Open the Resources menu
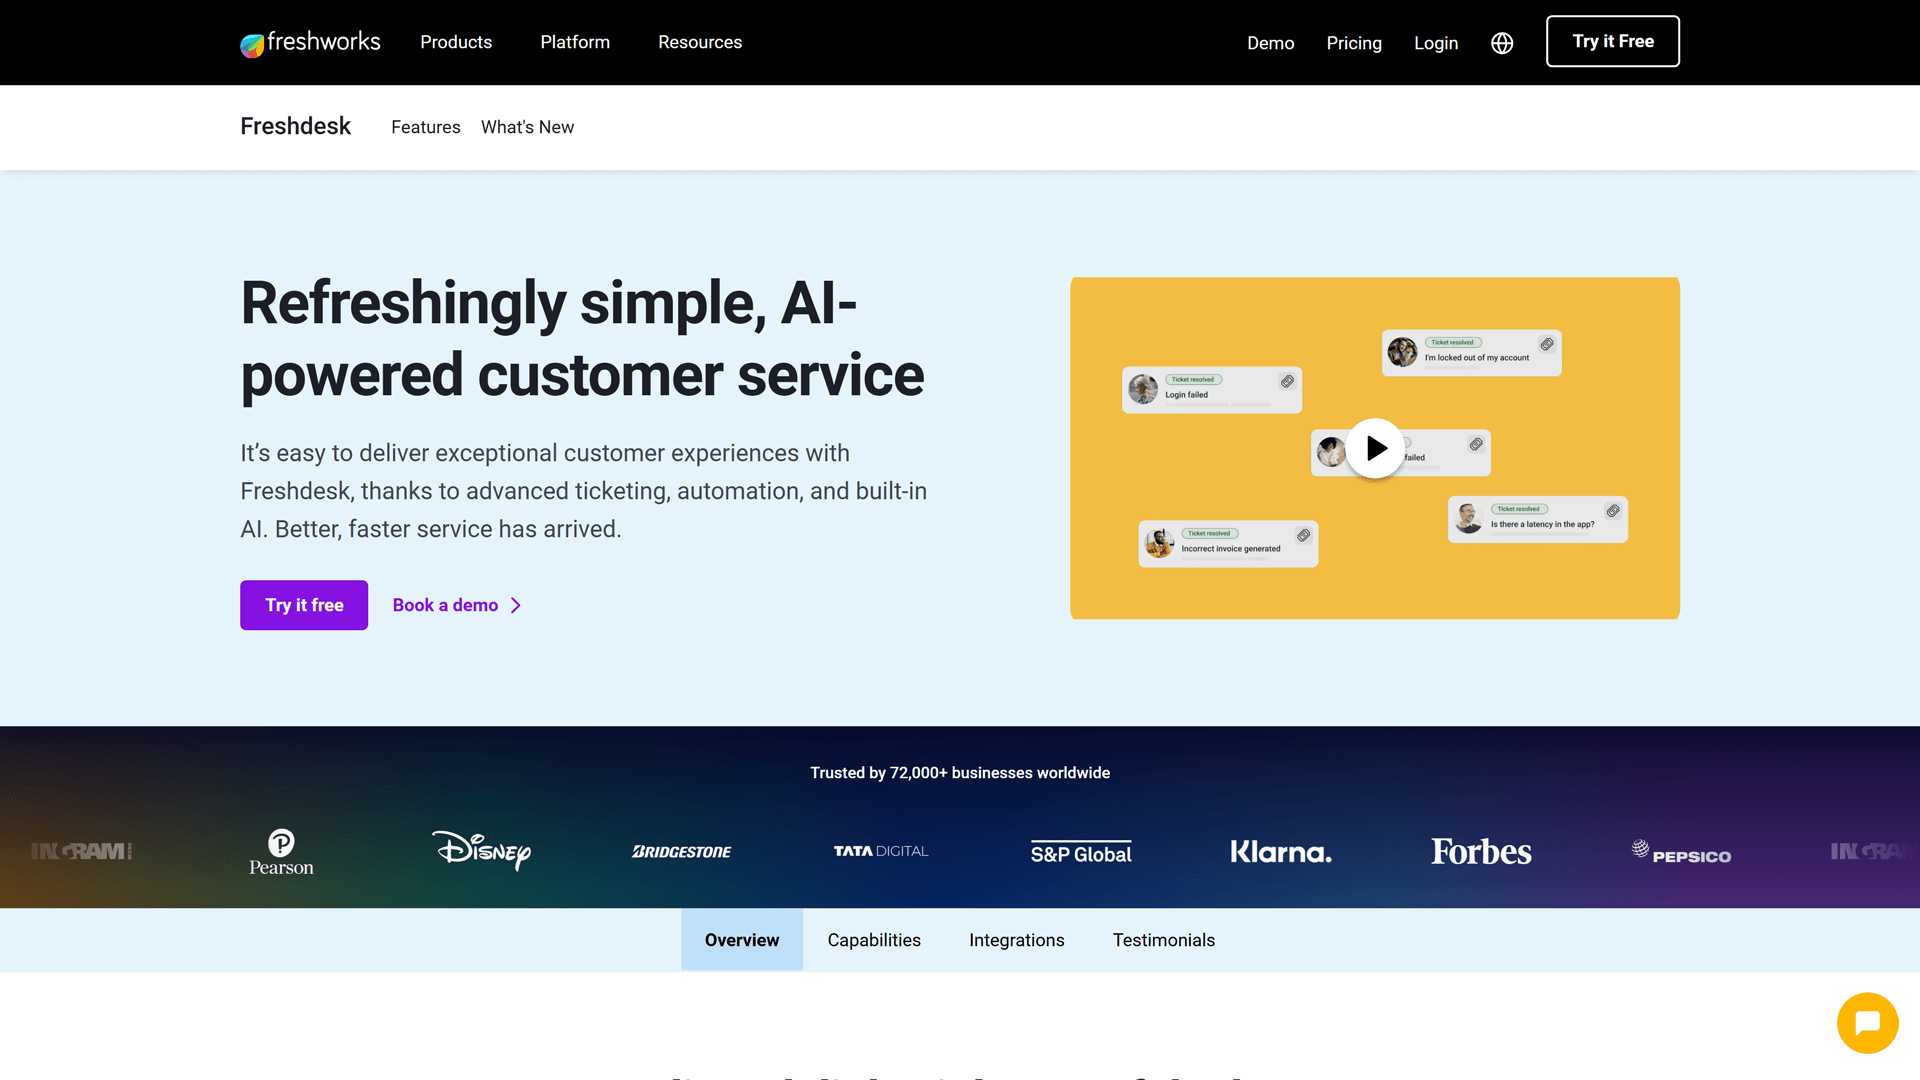Screen dimensions: 1920x1080 700,42
